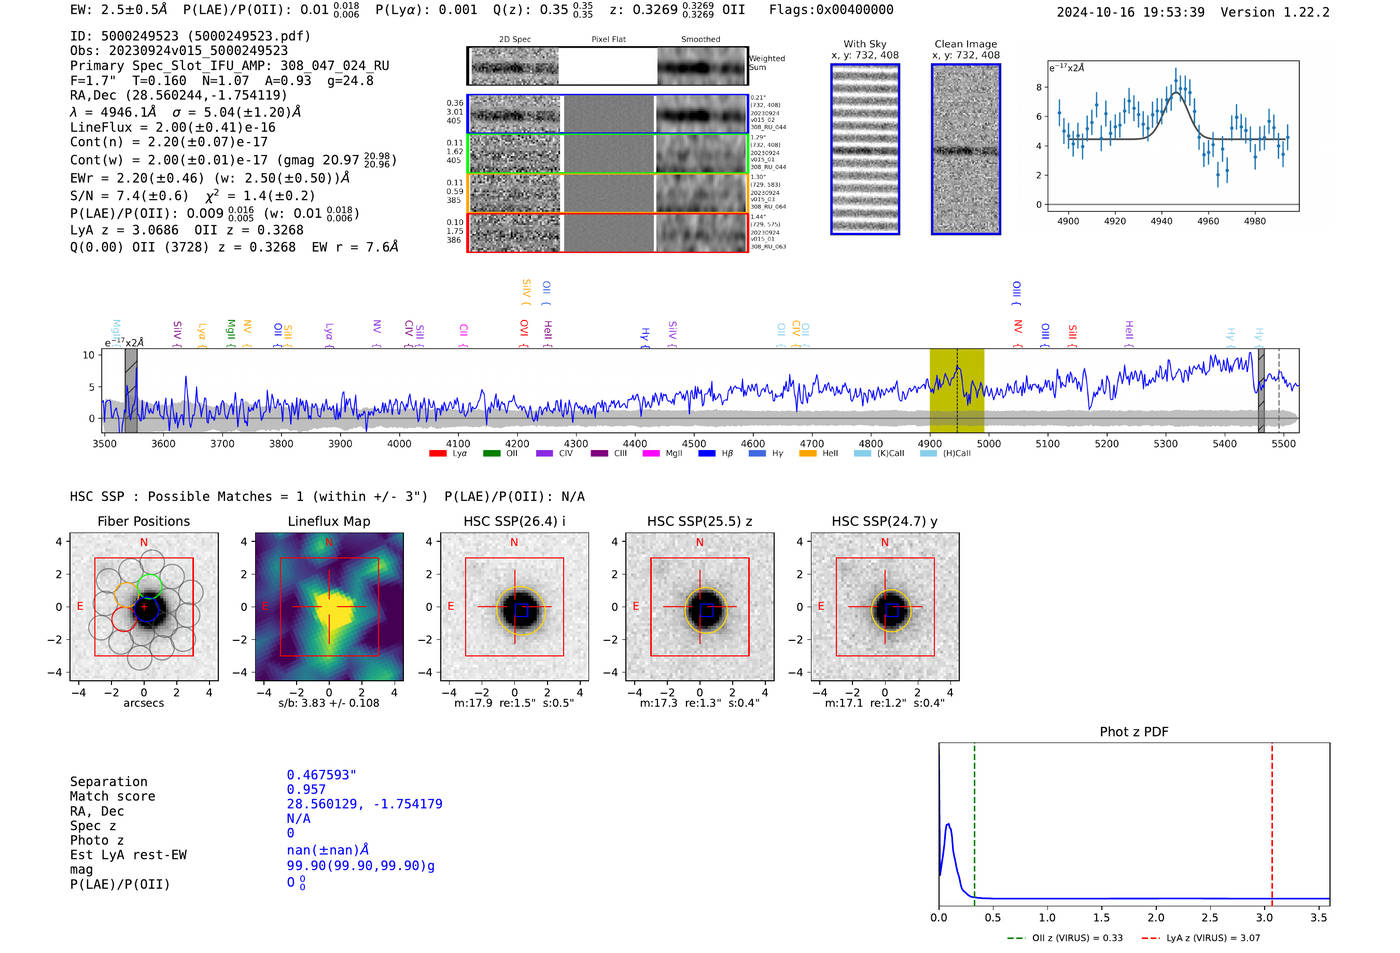
Task: Open the HSC SSP(25.5) z image
Action: pyautogui.click(x=699, y=606)
